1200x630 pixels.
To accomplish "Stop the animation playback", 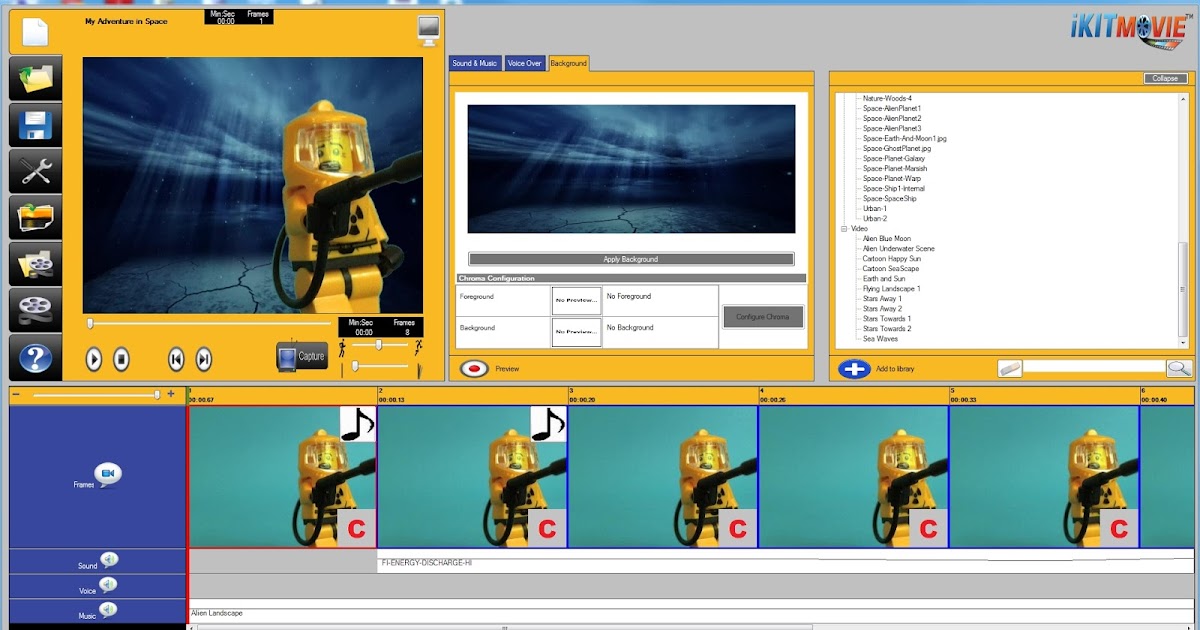I will 121,359.
